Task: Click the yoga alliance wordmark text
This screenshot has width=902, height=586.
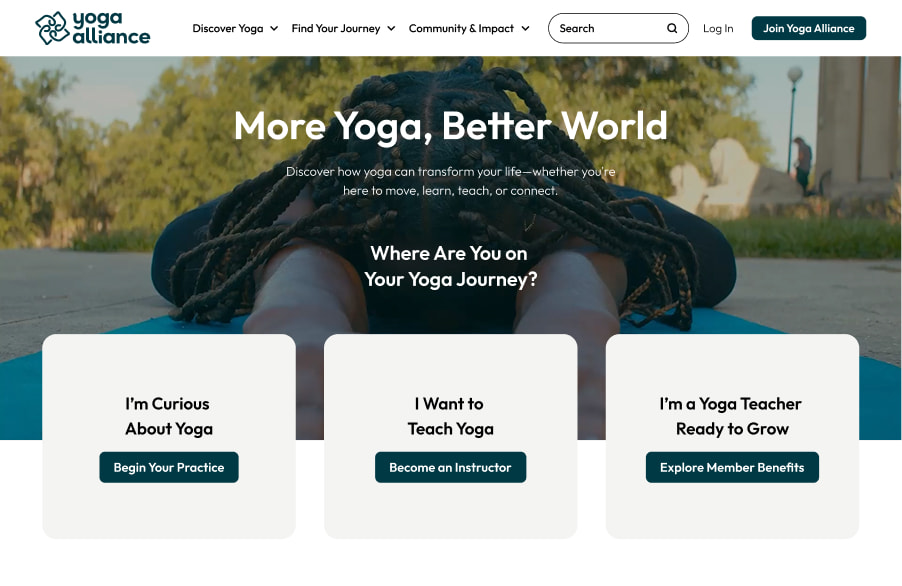Action: [x=111, y=28]
